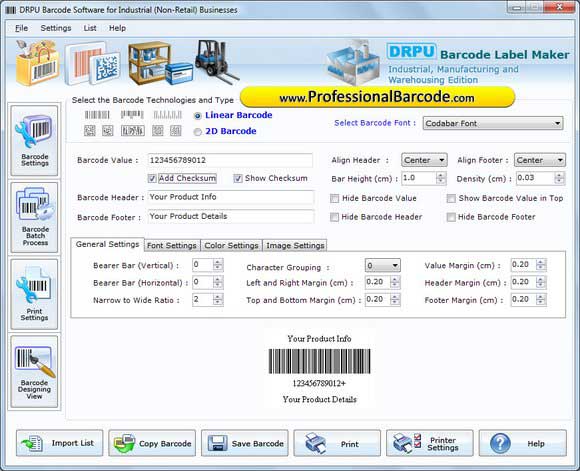The image size is (580, 471).
Task: Adjust Left and Right Margin spinner
Action: [x=395, y=282]
